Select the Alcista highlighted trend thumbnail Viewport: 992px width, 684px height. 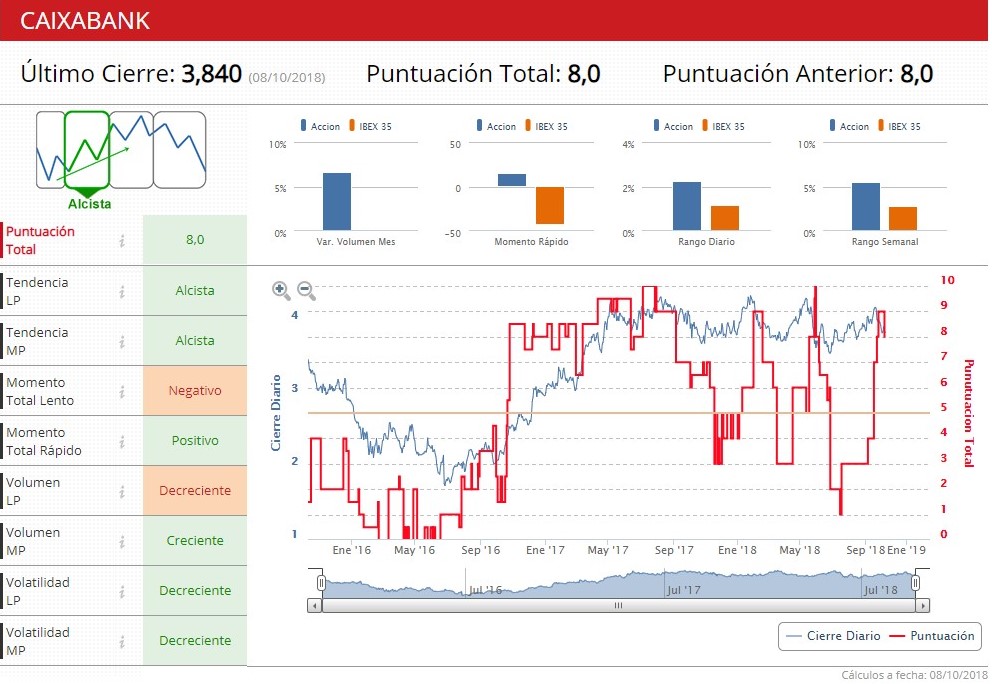87,150
